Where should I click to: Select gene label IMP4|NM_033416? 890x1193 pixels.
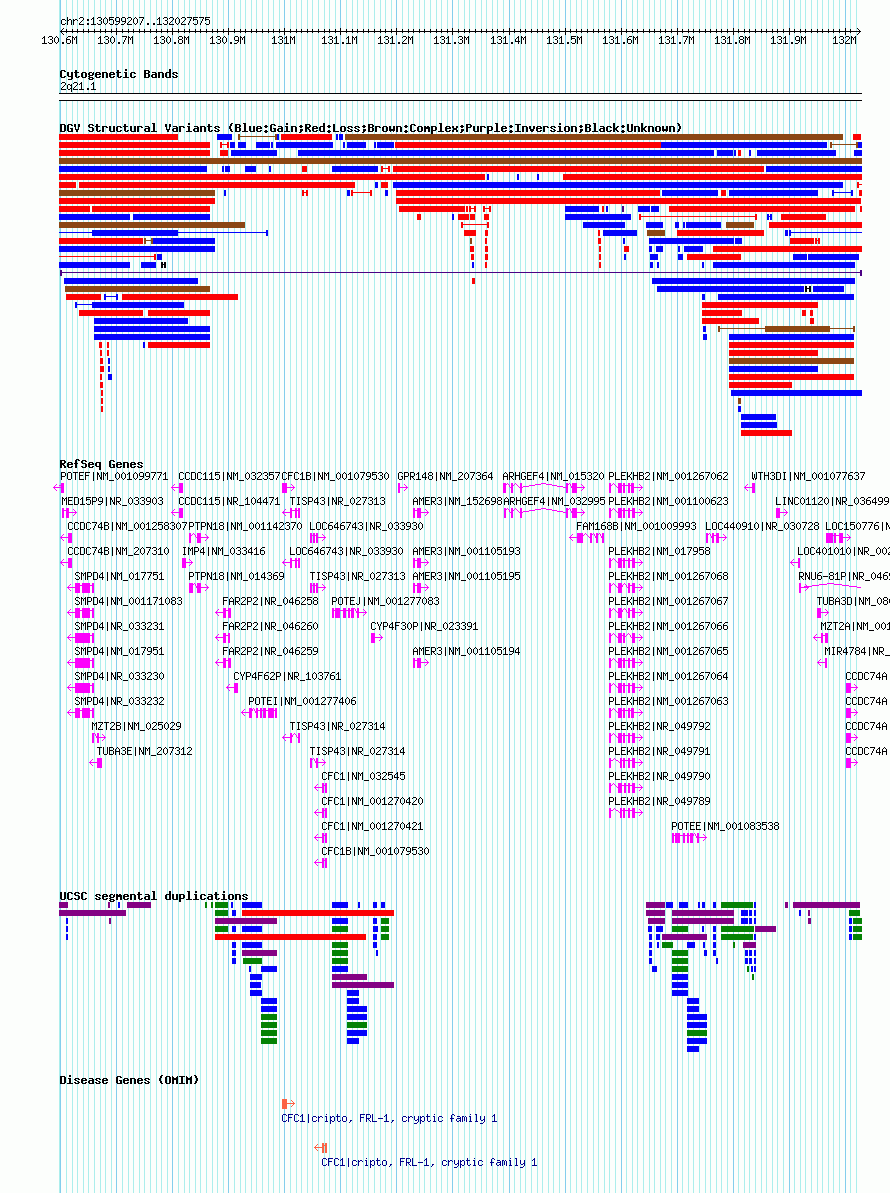[224, 552]
